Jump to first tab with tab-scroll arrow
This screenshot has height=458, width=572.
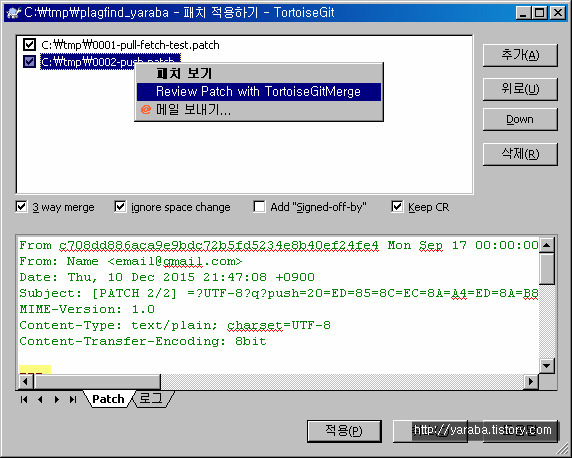pos(24,399)
